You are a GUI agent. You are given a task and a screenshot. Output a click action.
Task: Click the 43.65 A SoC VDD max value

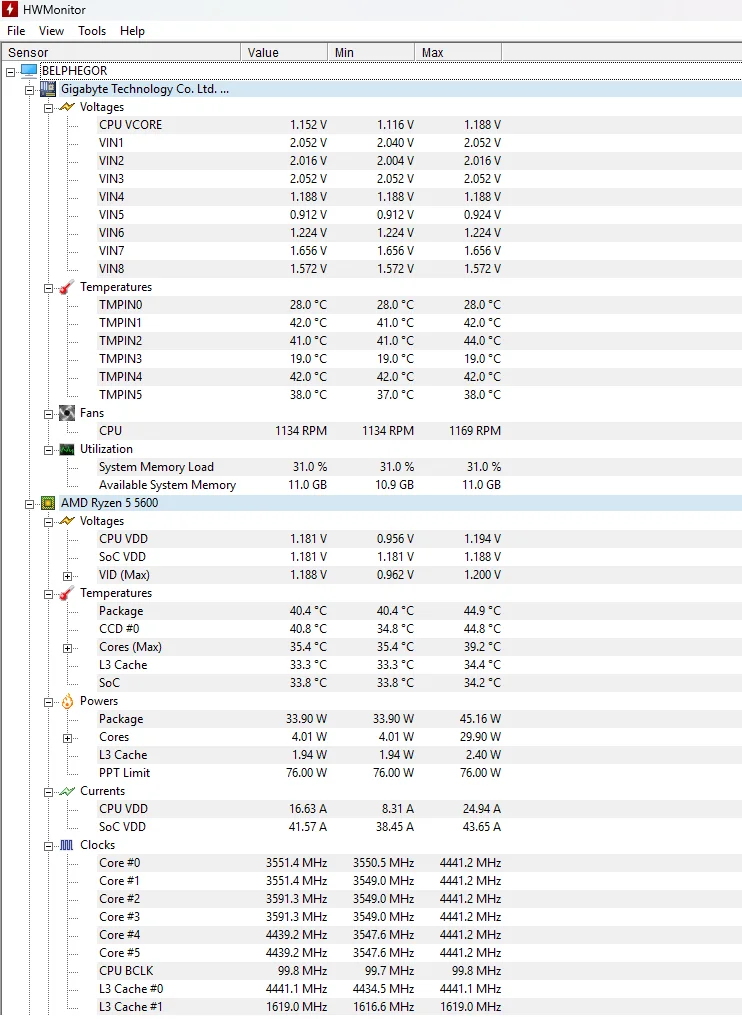point(481,827)
